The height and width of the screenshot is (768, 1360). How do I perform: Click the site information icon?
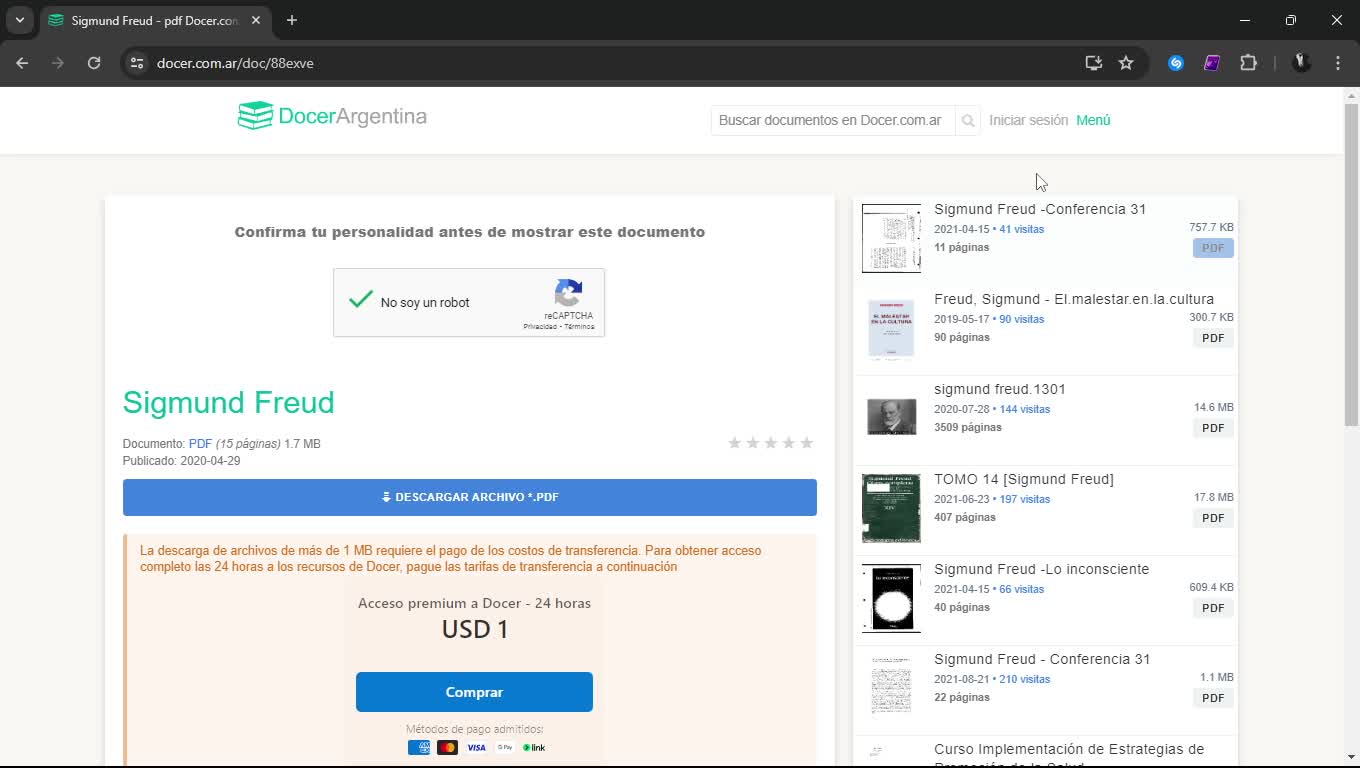pyautogui.click(x=137, y=63)
